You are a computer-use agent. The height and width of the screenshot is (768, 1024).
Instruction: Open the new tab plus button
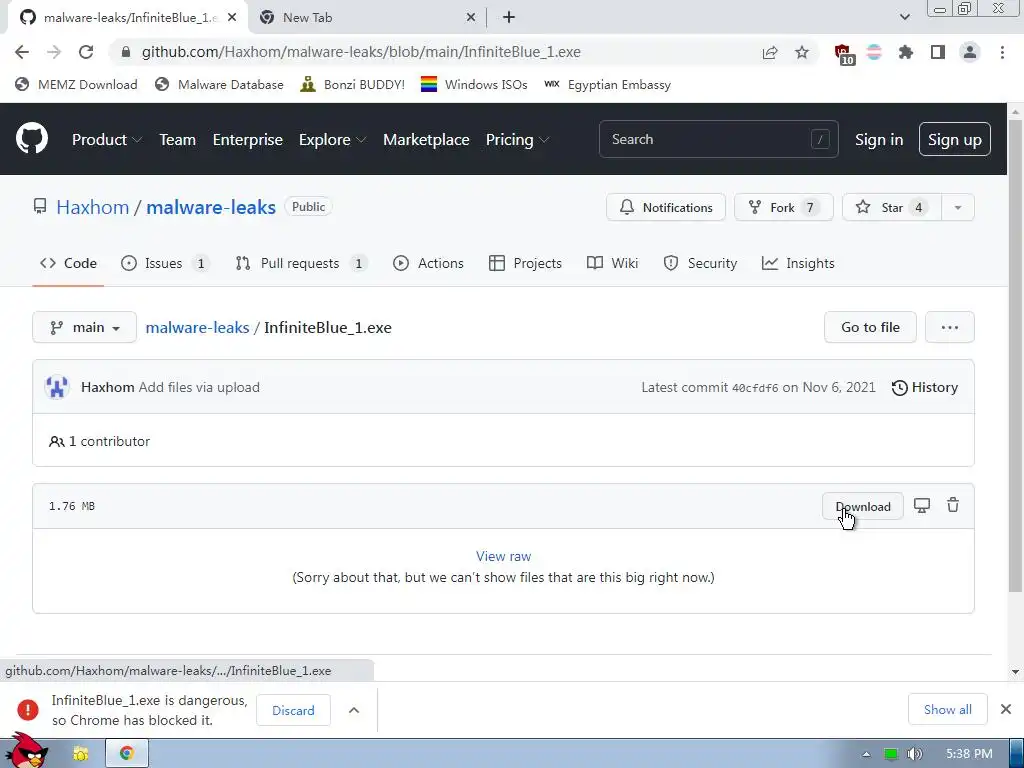click(x=509, y=18)
